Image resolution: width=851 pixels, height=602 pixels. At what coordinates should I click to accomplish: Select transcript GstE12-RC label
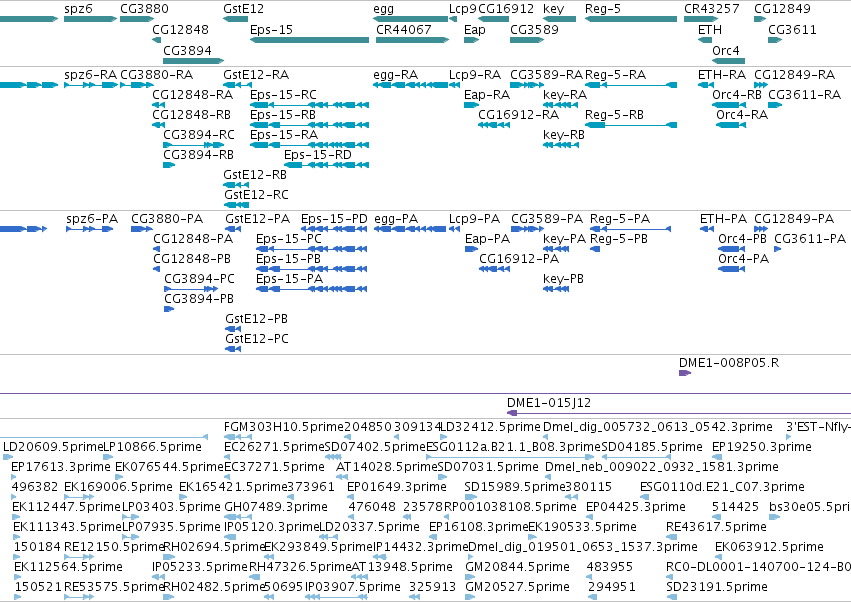256,195
